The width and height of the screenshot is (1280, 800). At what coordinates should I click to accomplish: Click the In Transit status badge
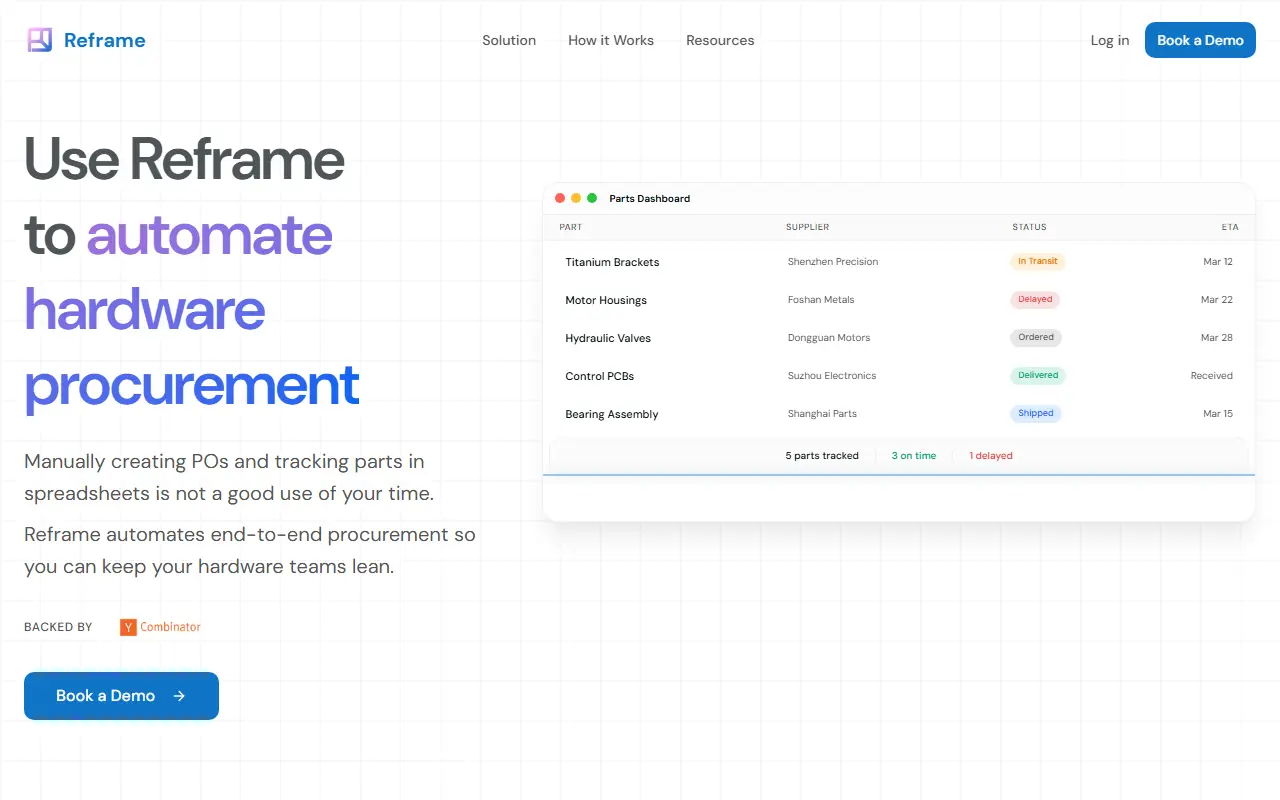(1038, 261)
